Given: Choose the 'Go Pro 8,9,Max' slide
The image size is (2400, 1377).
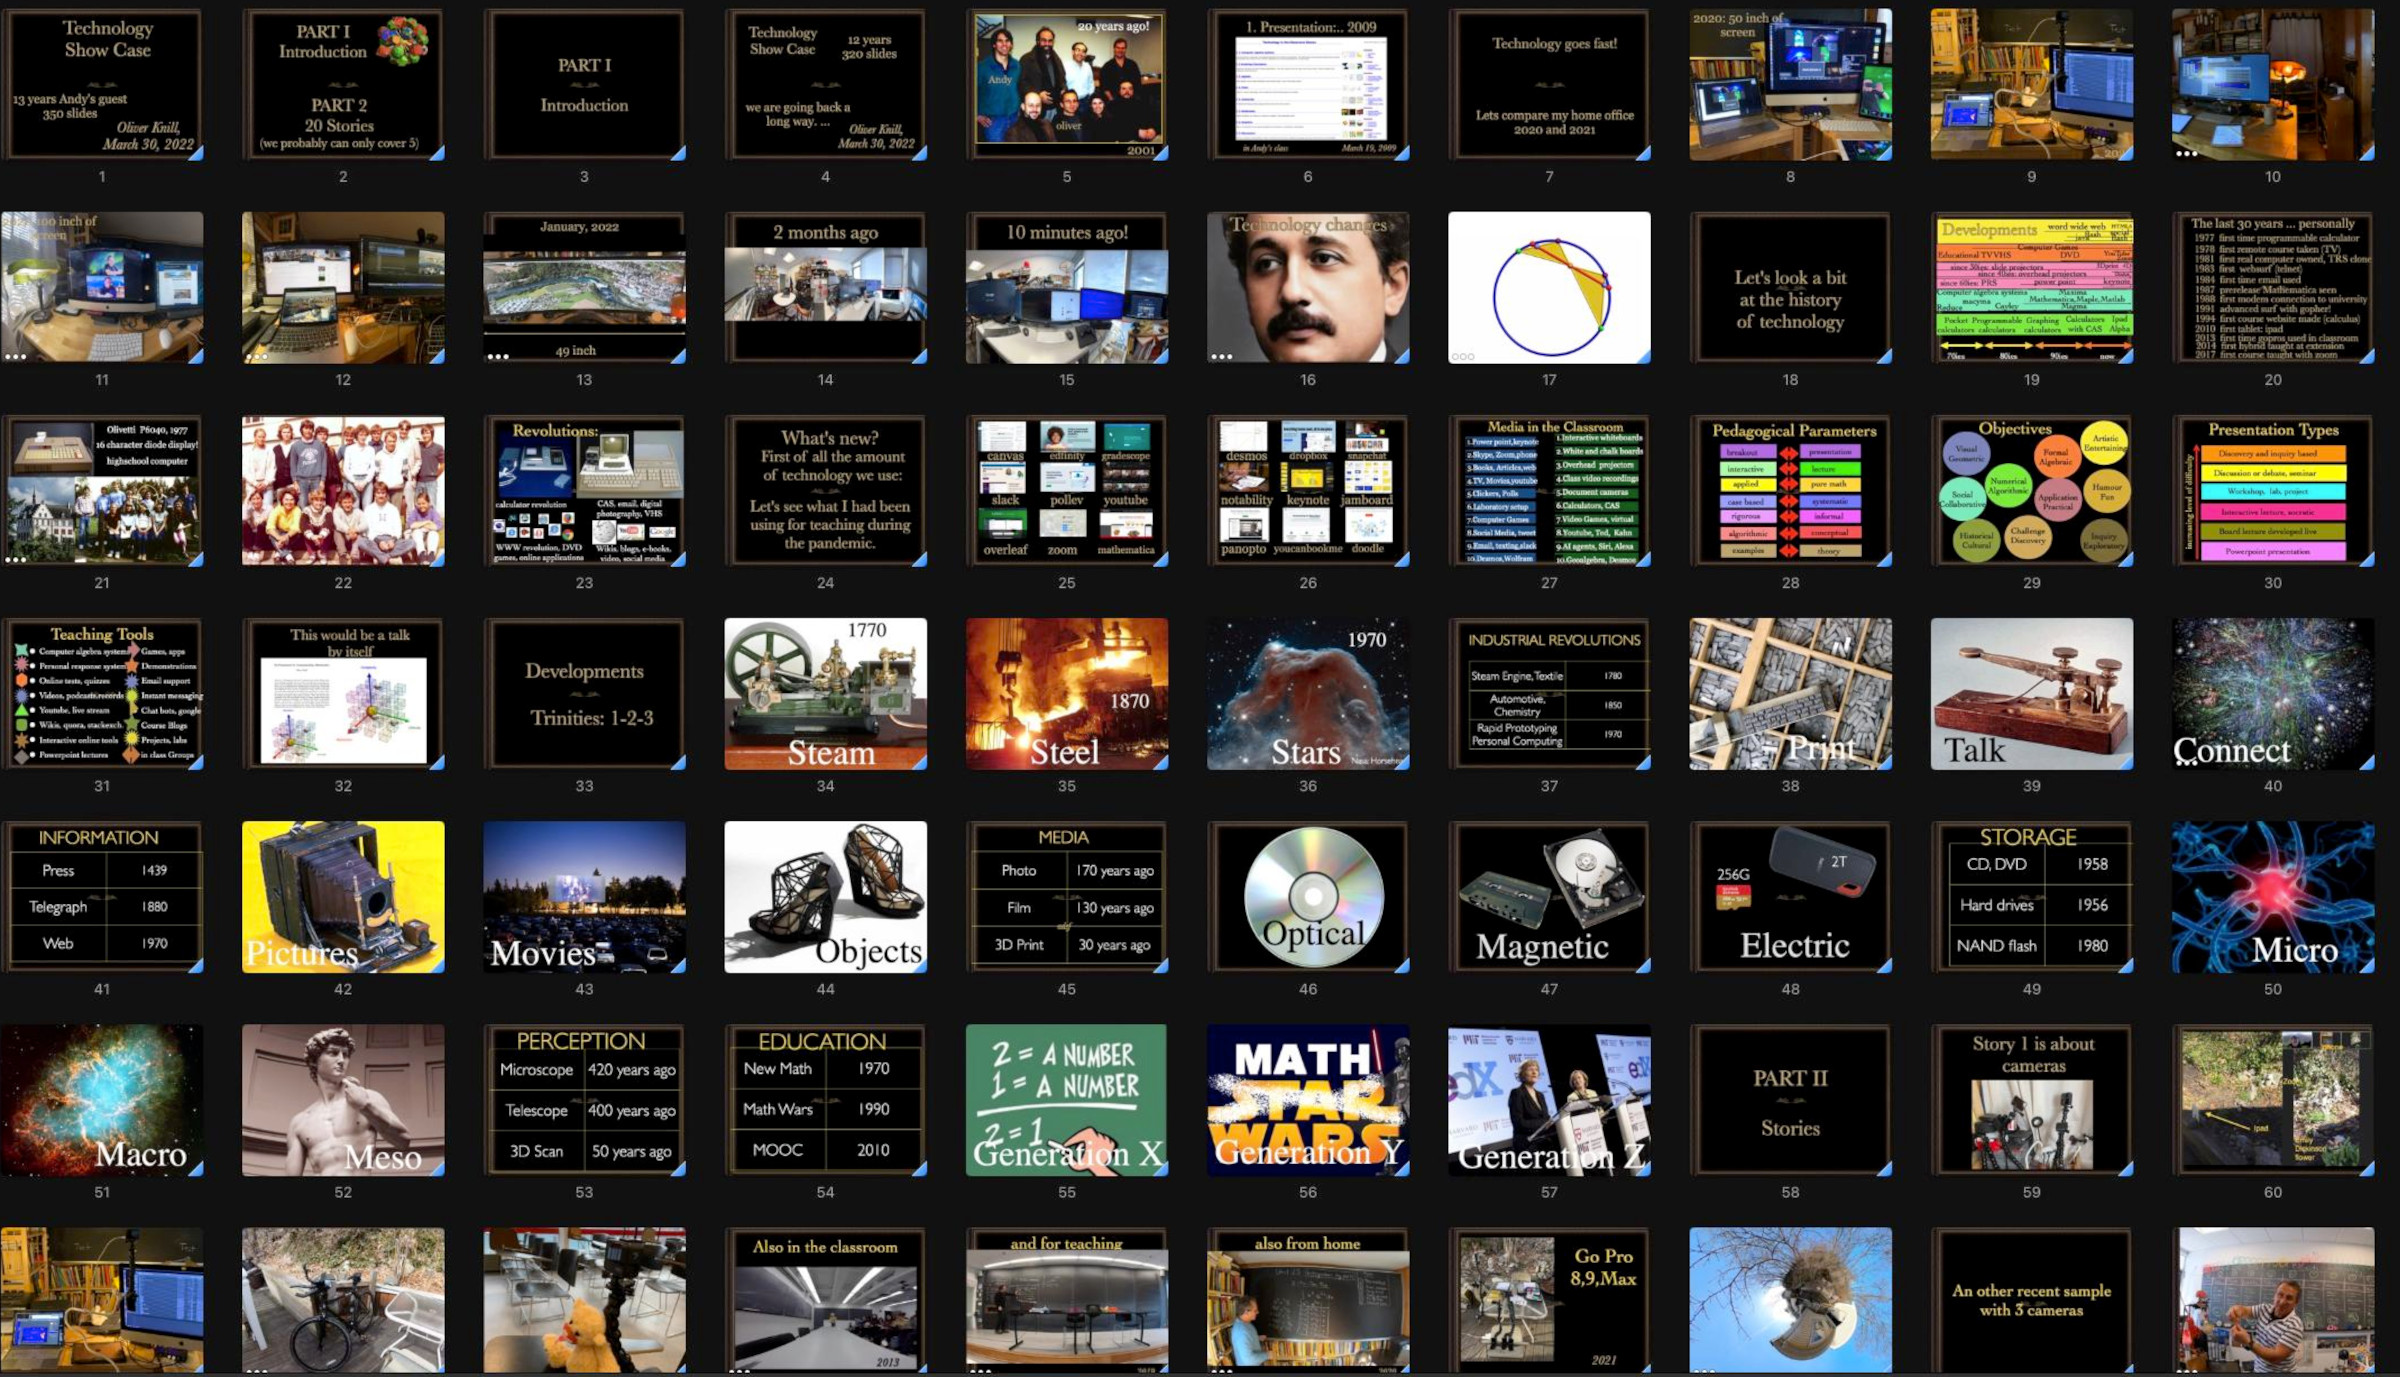Looking at the screenshot, I should [x=1549, y=1300].
